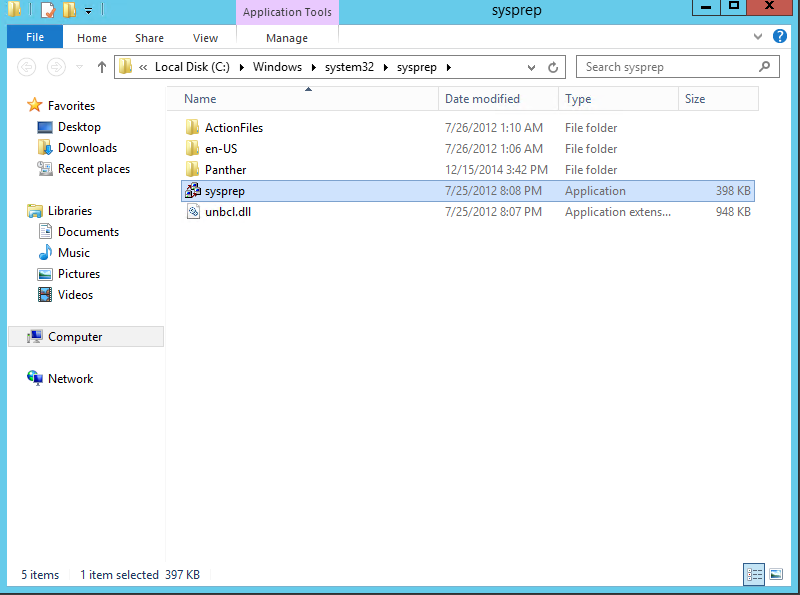The width and height of the screenshot is (800, 595).
Task: Open Recent places in Favorites
Action: click(x=93, y=169)
